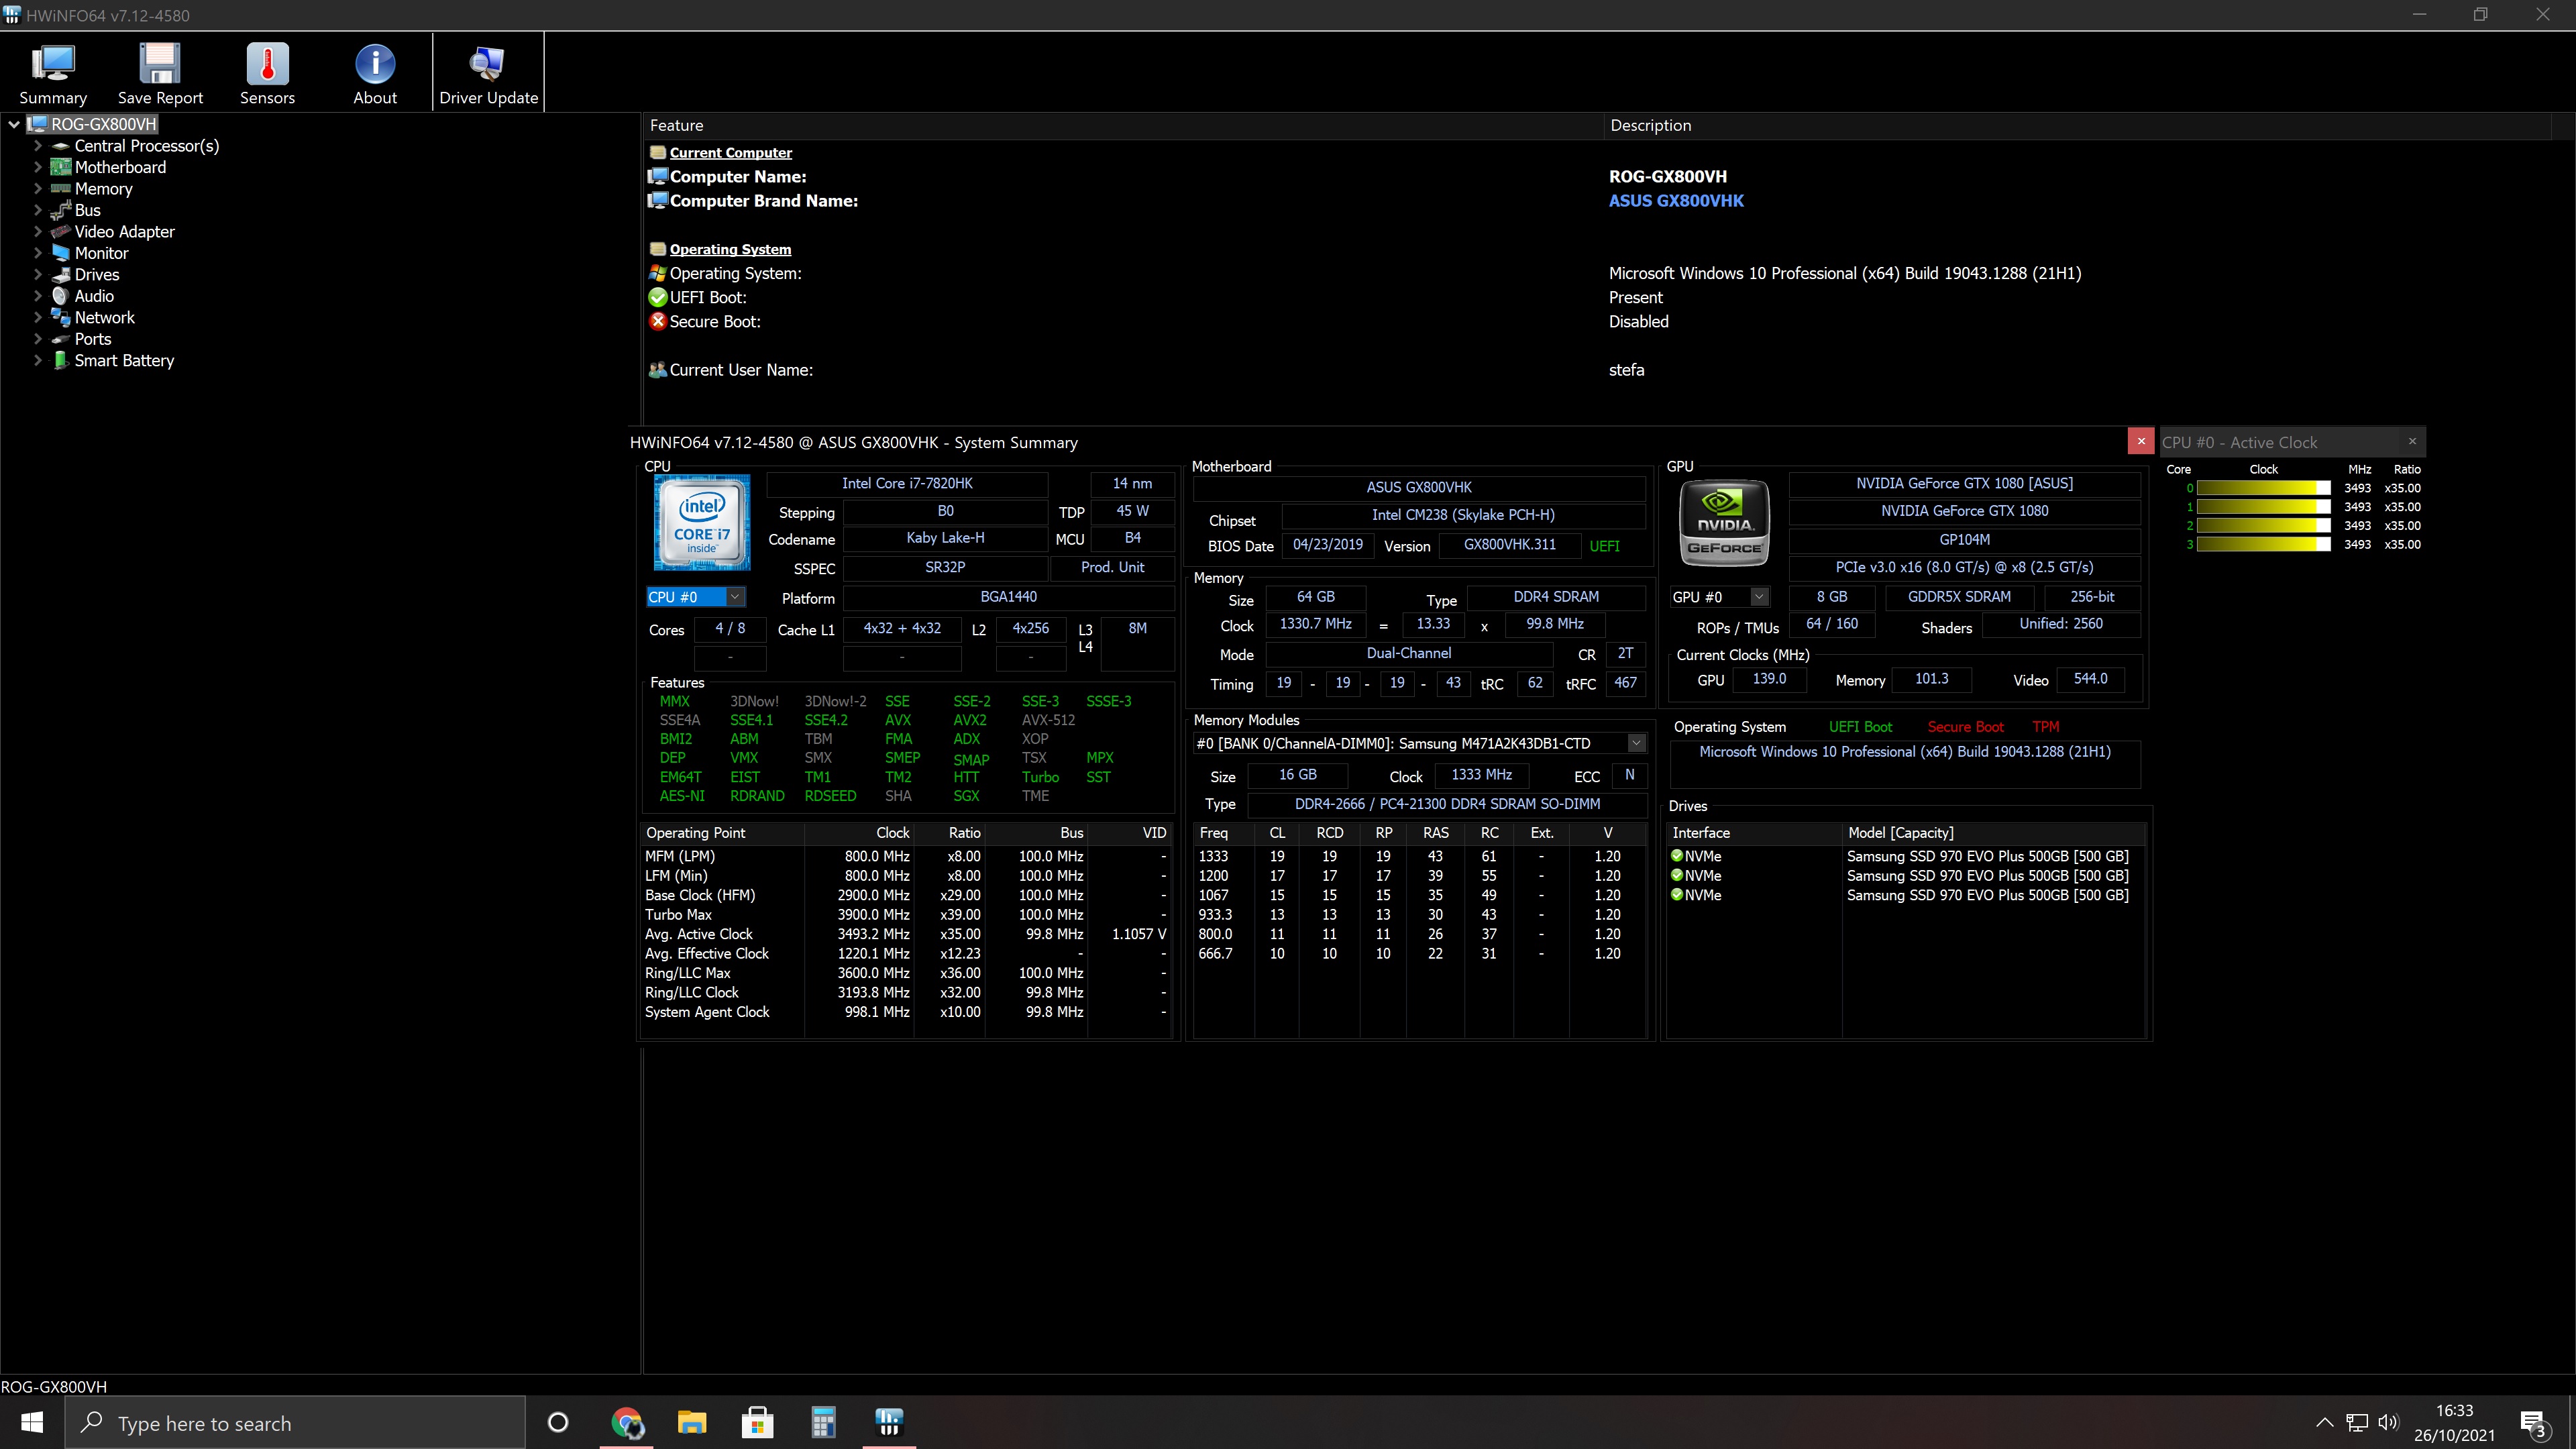Click the red Secure Boot disabled icon
Image resolution: width=2576 pixels, height=1449 pixels.
657,321
